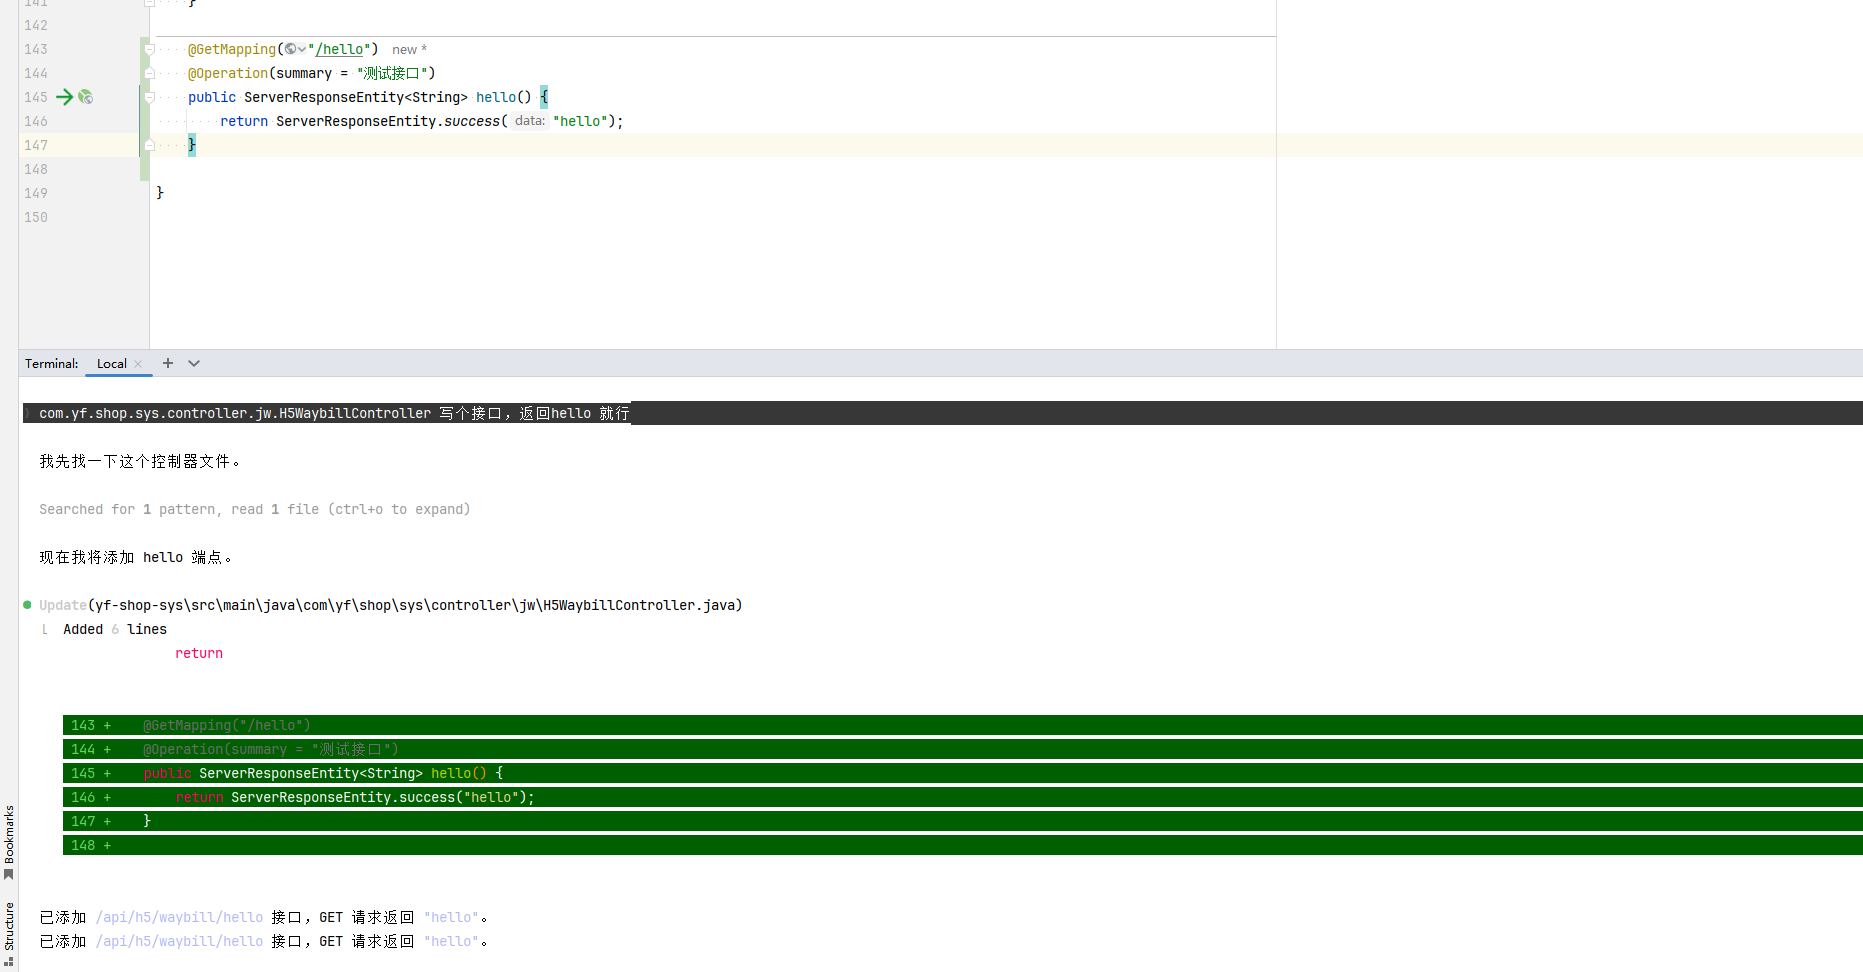Open the Bookmarks tool window
Viewport: 1863px width, 972px height.
[9, 841]
